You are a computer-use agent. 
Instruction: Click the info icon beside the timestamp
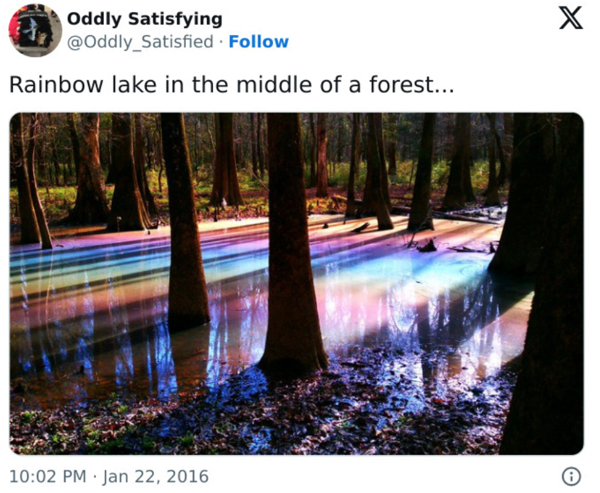[571, 476]
